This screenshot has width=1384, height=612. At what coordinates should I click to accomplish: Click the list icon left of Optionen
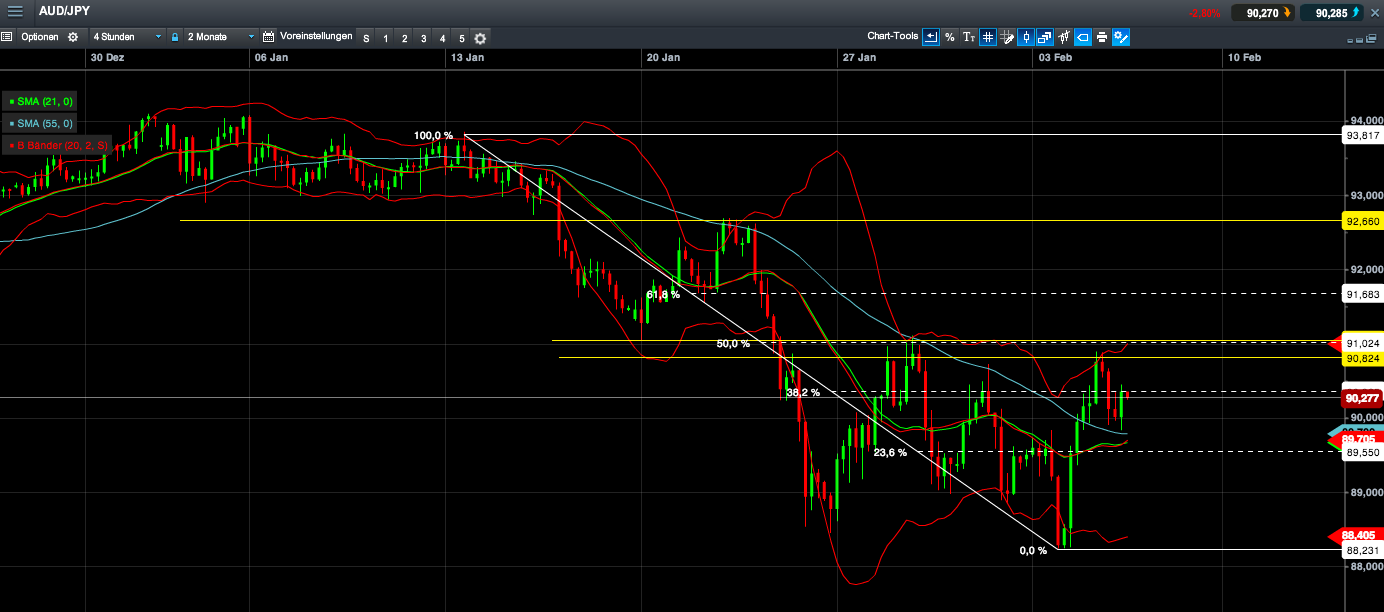pyautogui.click(x=6, y=37)
